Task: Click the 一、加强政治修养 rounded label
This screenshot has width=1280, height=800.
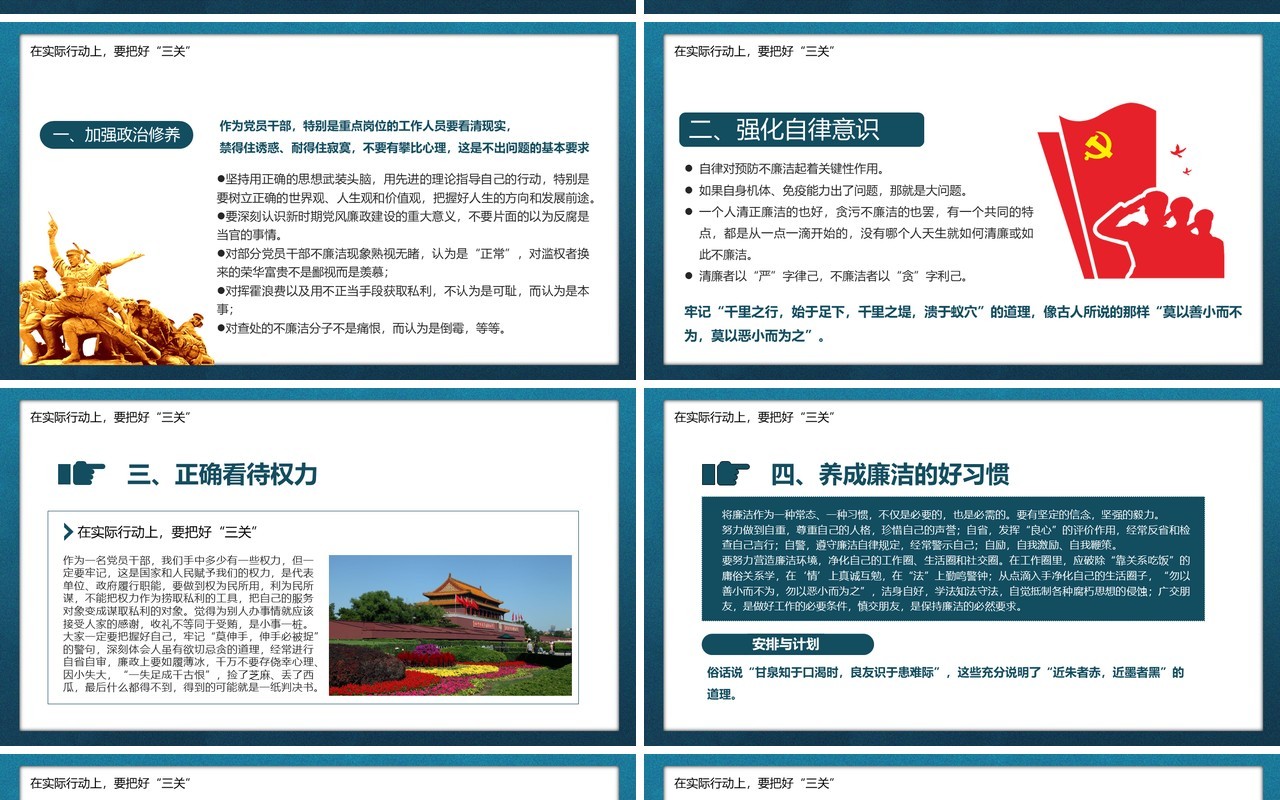Action: 116,135
